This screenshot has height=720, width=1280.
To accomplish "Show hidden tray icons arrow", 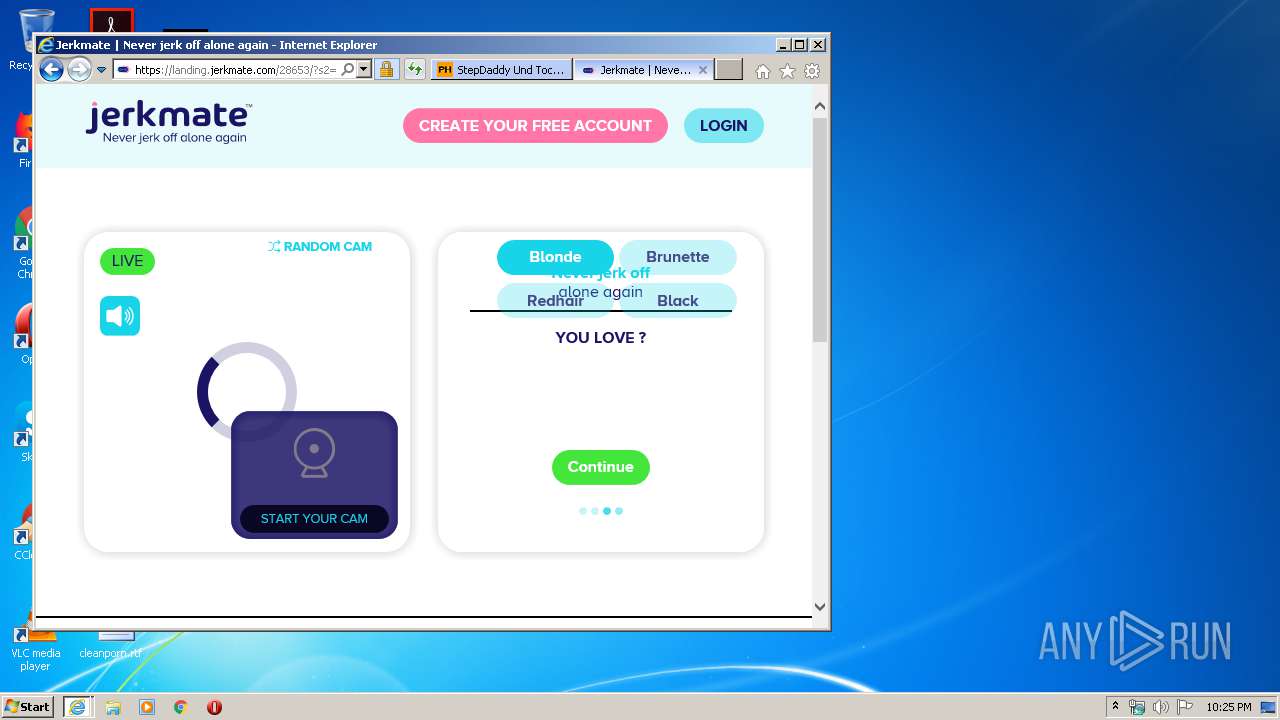I will point(1115,706).
